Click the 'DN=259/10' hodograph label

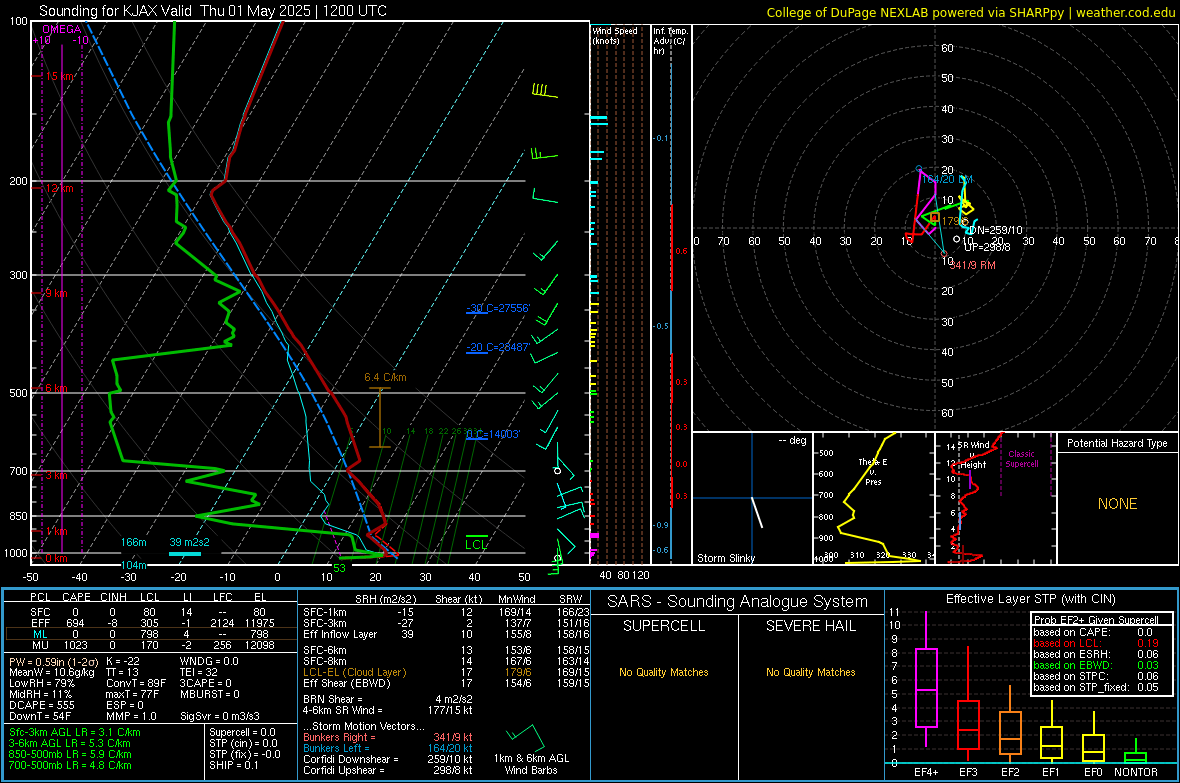tap(995, 230)
